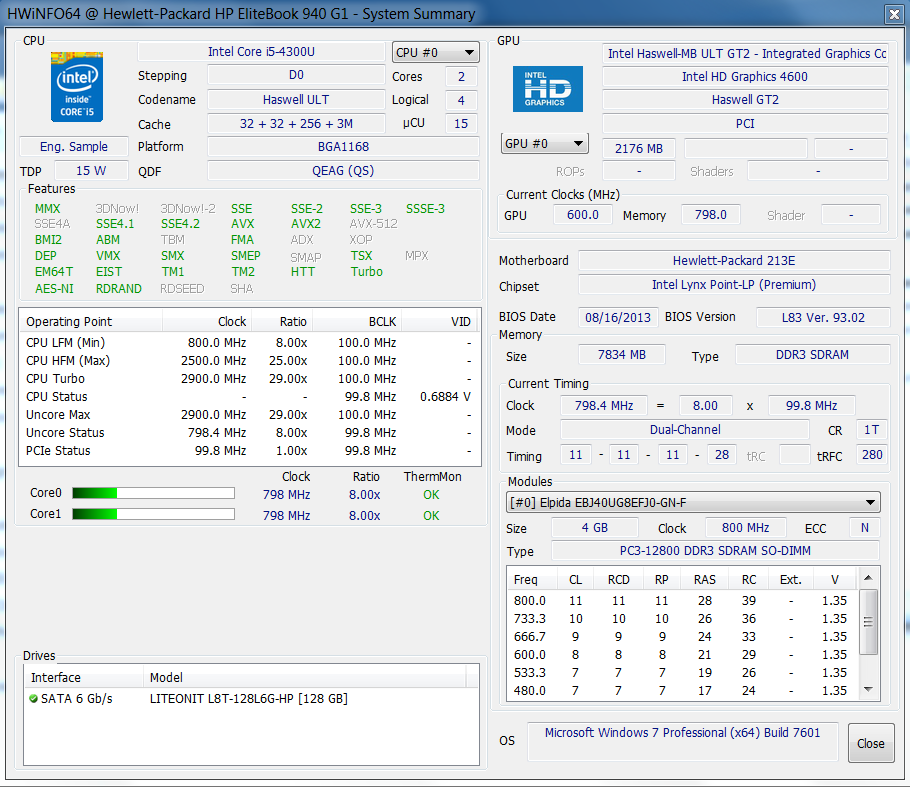Select the PCIe Status row

point(250,450)
